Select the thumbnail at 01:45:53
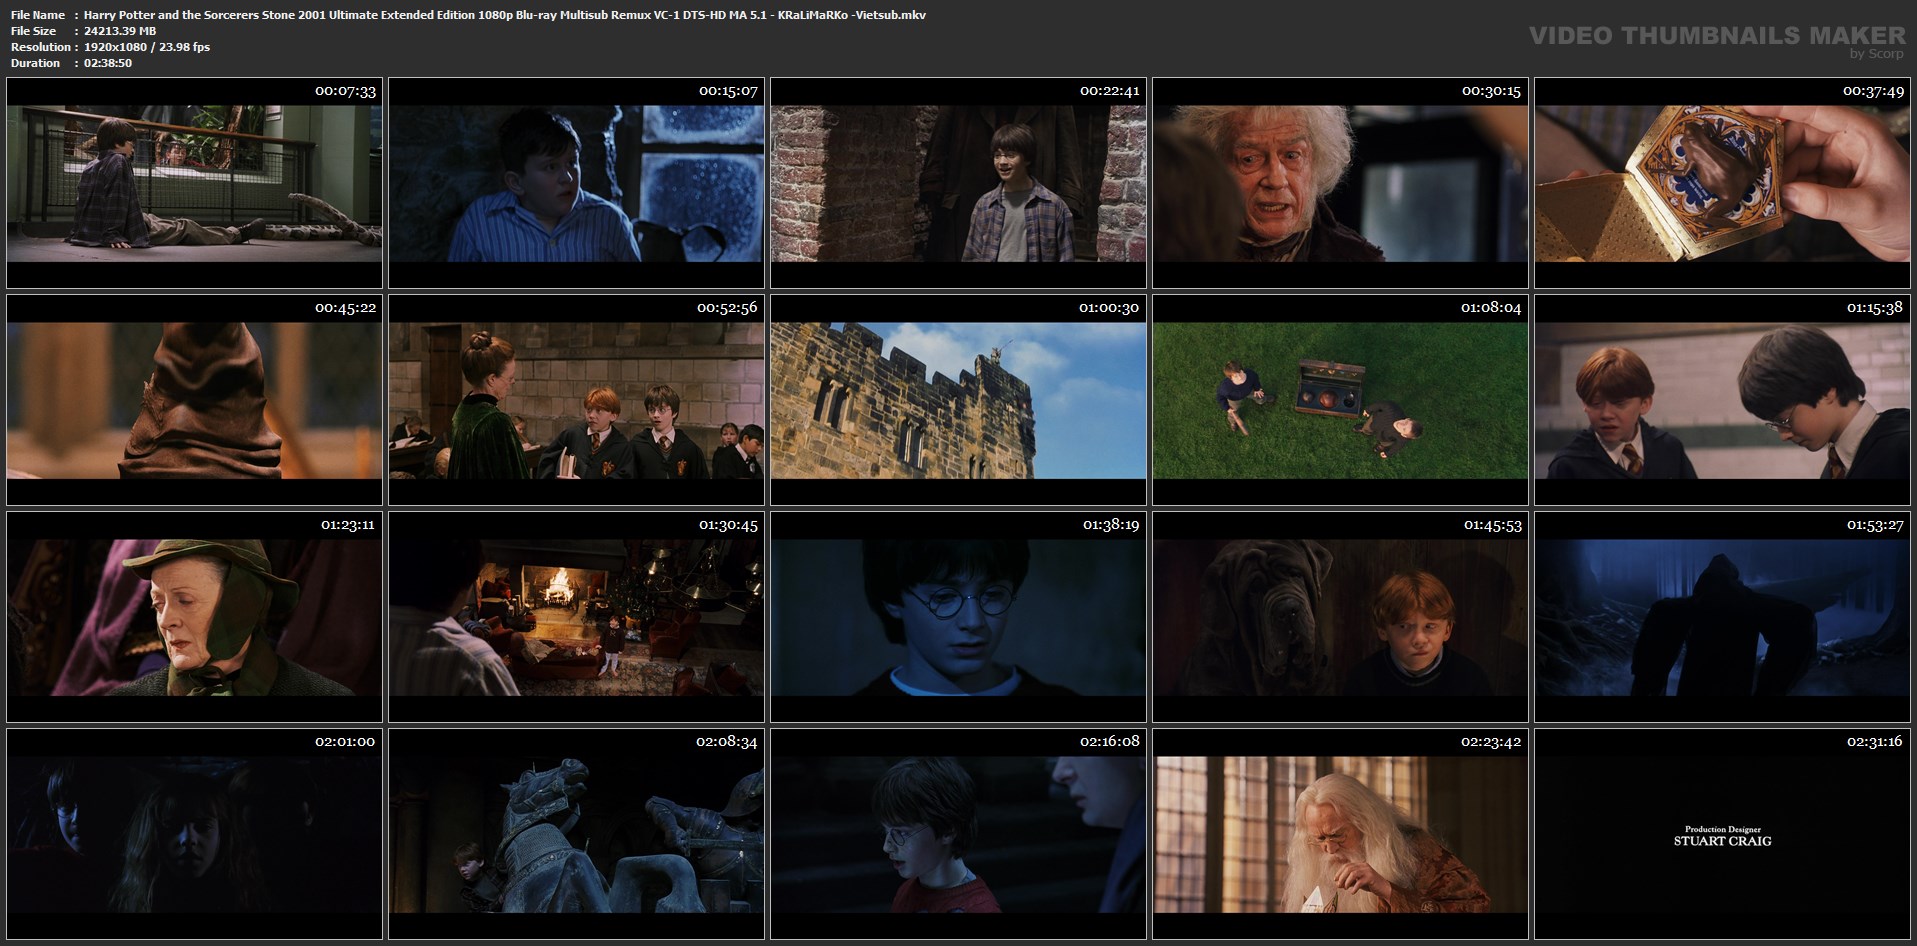The image size is (1917, 946). pos(1340,617)
